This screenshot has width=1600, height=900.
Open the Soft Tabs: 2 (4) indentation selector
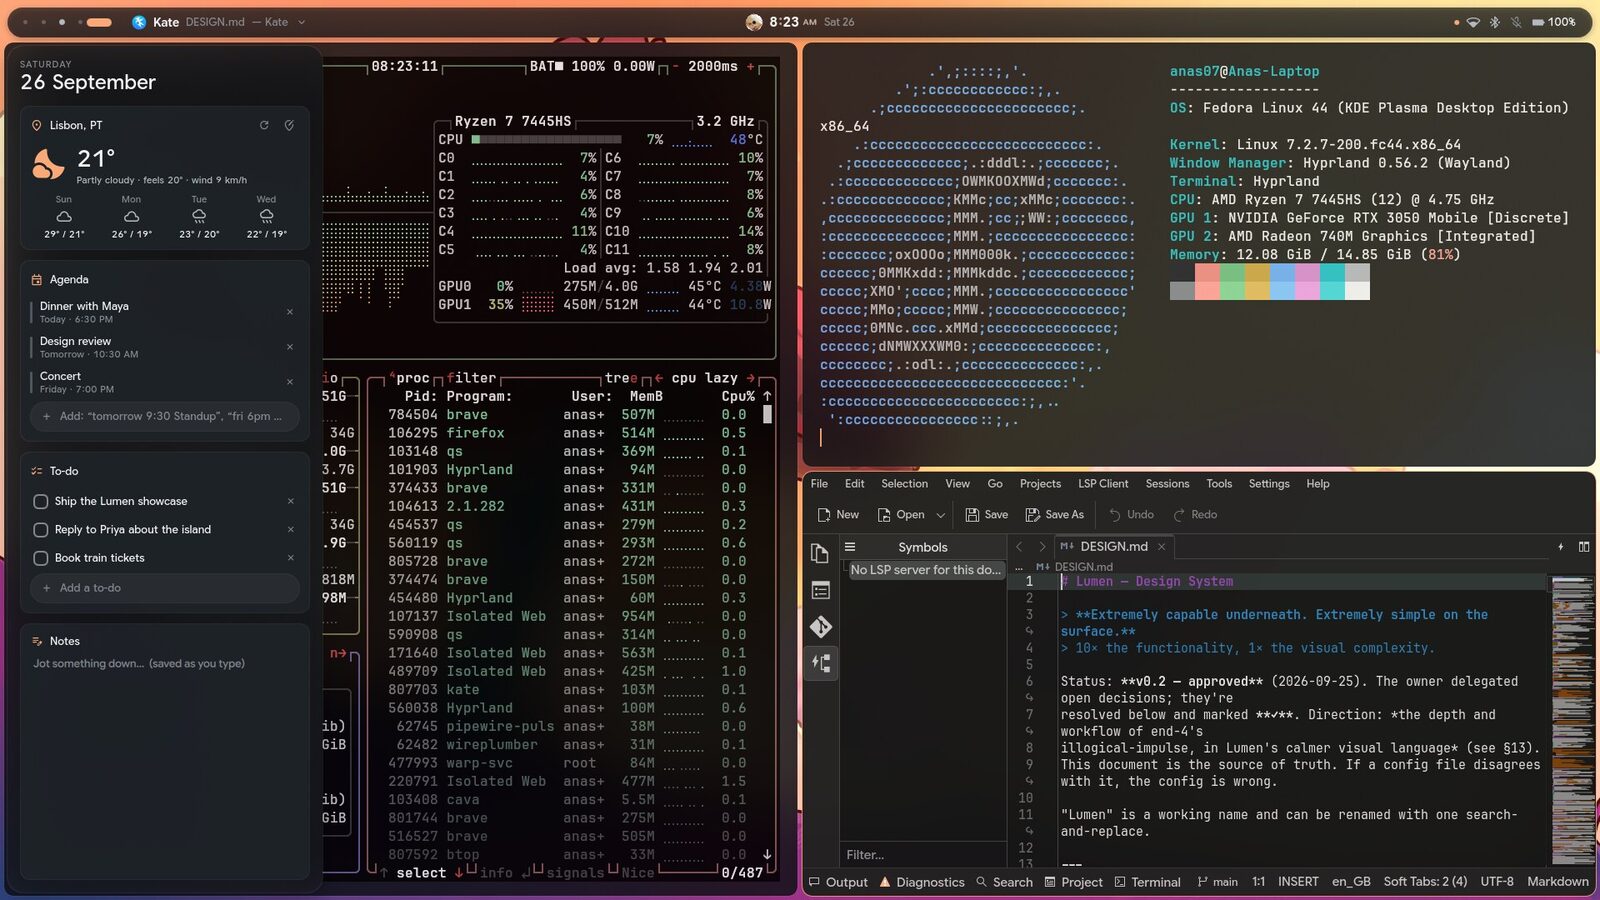[1425, 881]
